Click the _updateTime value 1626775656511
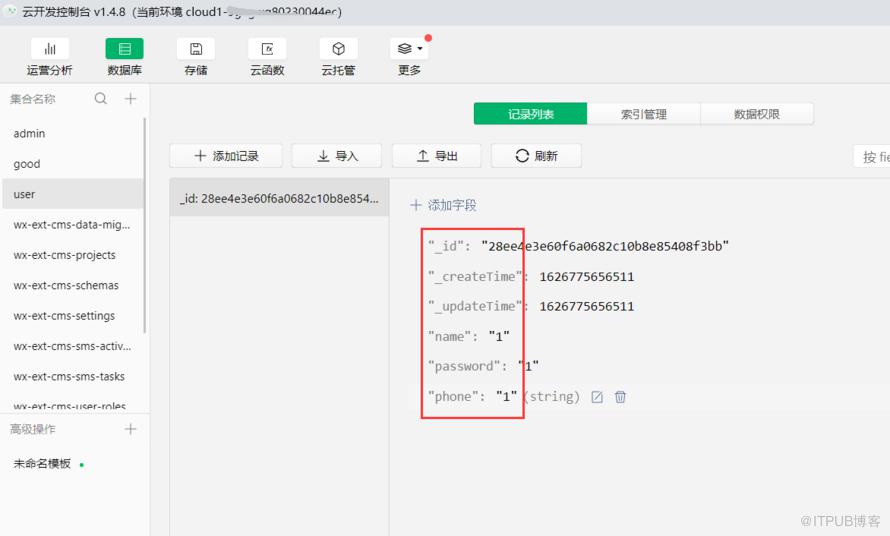The image size is (890, 536). coord(586,307)
